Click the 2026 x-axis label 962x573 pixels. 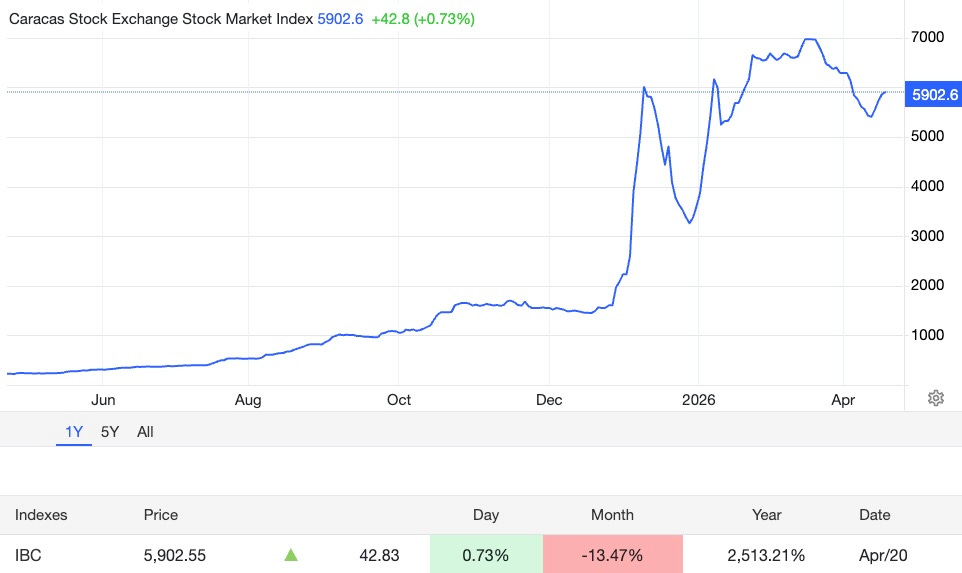click(699, 400)
